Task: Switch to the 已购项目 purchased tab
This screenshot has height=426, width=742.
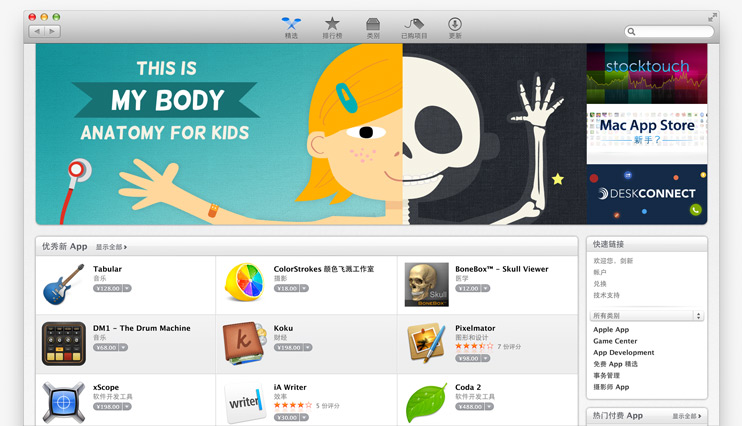Action: (x=414, y=28)
